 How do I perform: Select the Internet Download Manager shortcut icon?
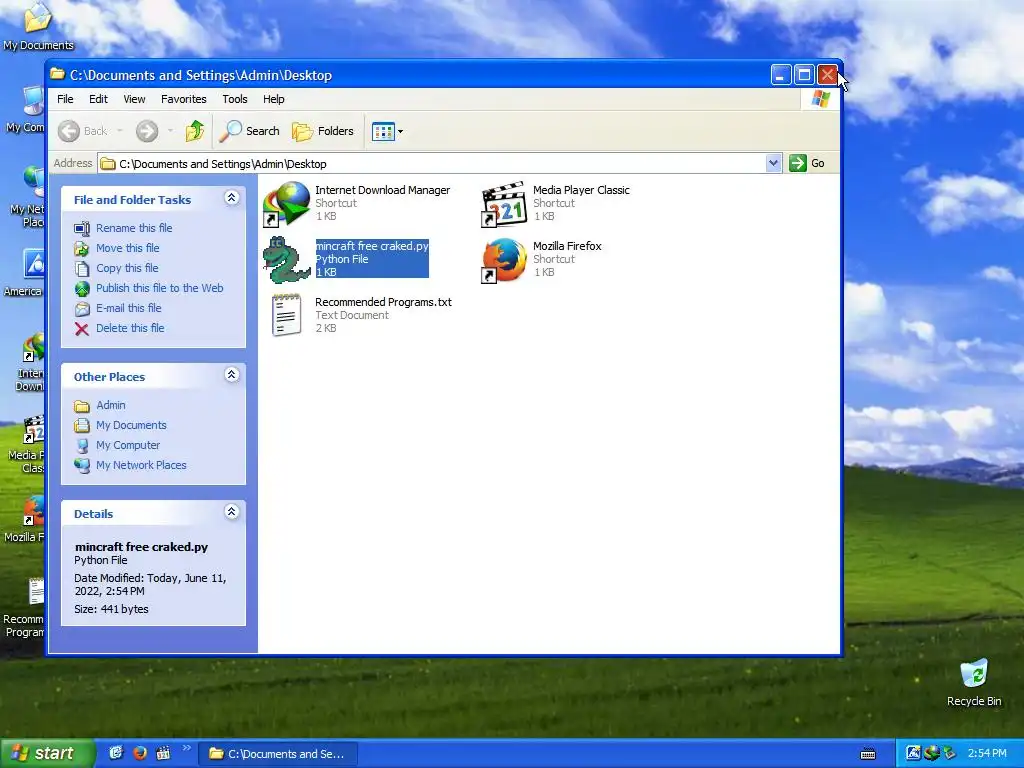pyautogui.click(x=286, y=204)
